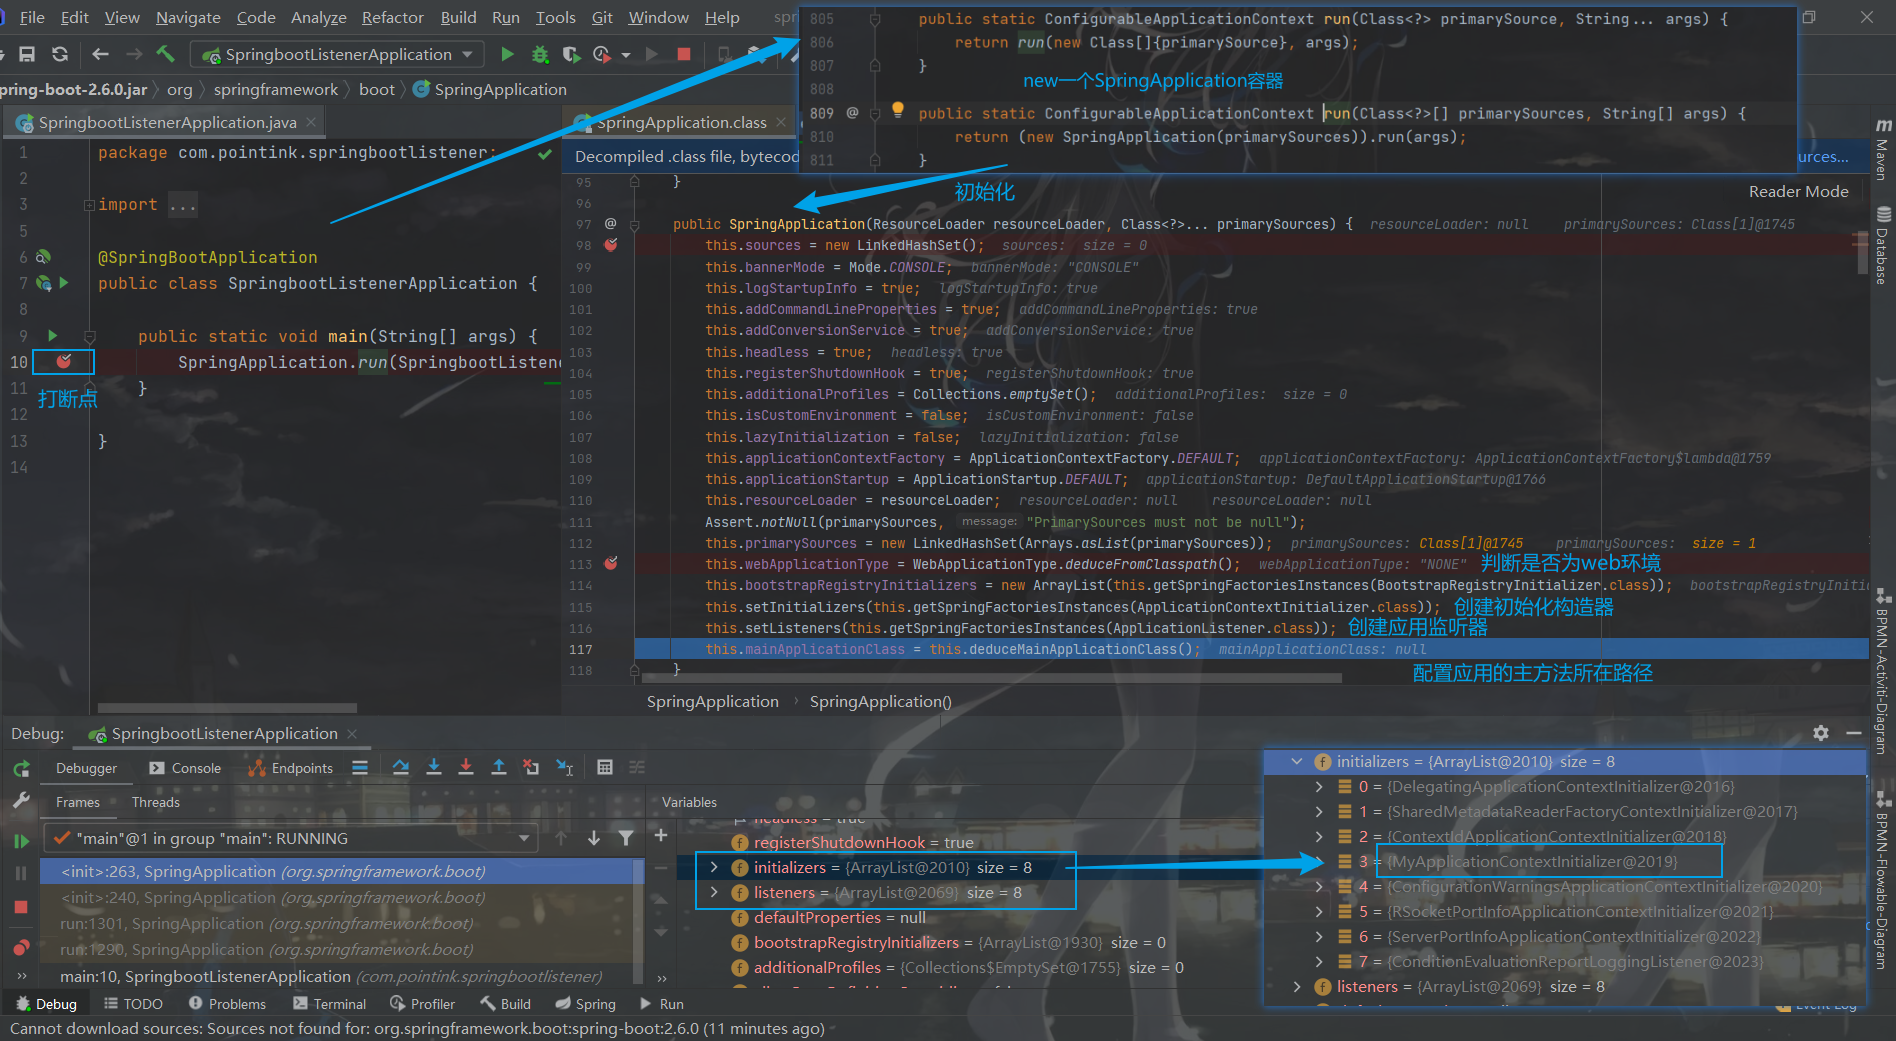The image size is (1896, 1041).
Task: Stop the process with the red square in top toolbar
Action: [x=684, y=54]
